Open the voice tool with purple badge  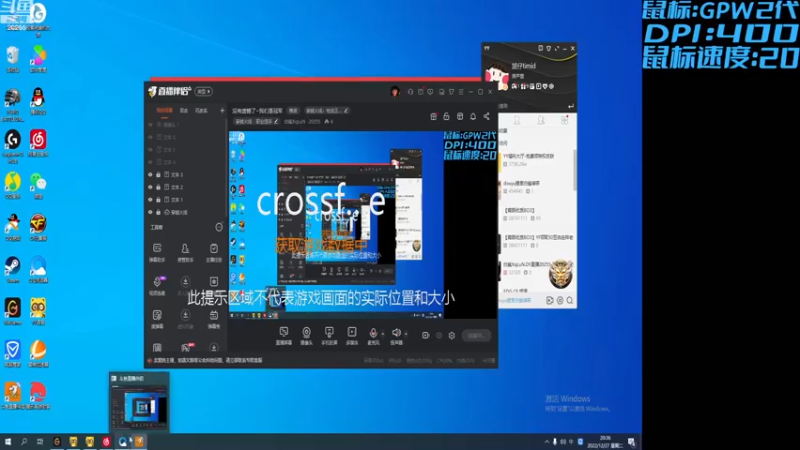(x=157, y=285)
